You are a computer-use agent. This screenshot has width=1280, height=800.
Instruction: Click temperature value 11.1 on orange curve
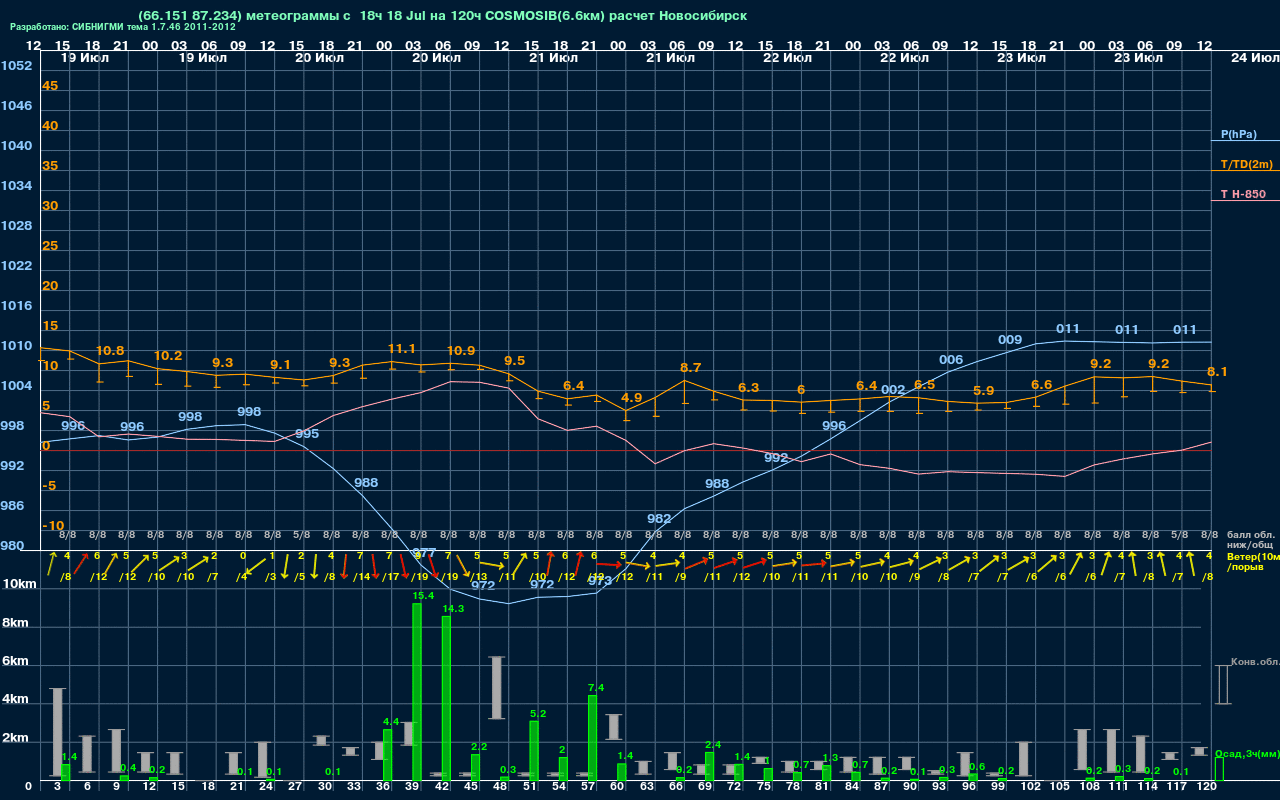pyautogui.click(x=401, y=349)
